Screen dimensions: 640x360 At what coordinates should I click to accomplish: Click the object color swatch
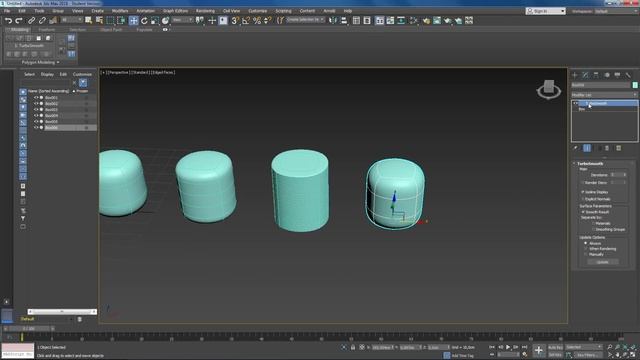point(635,85)
